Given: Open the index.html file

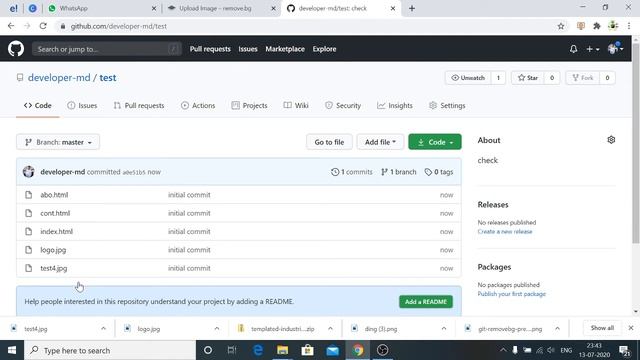Looking at the screenshot, I should click(56, 231).
